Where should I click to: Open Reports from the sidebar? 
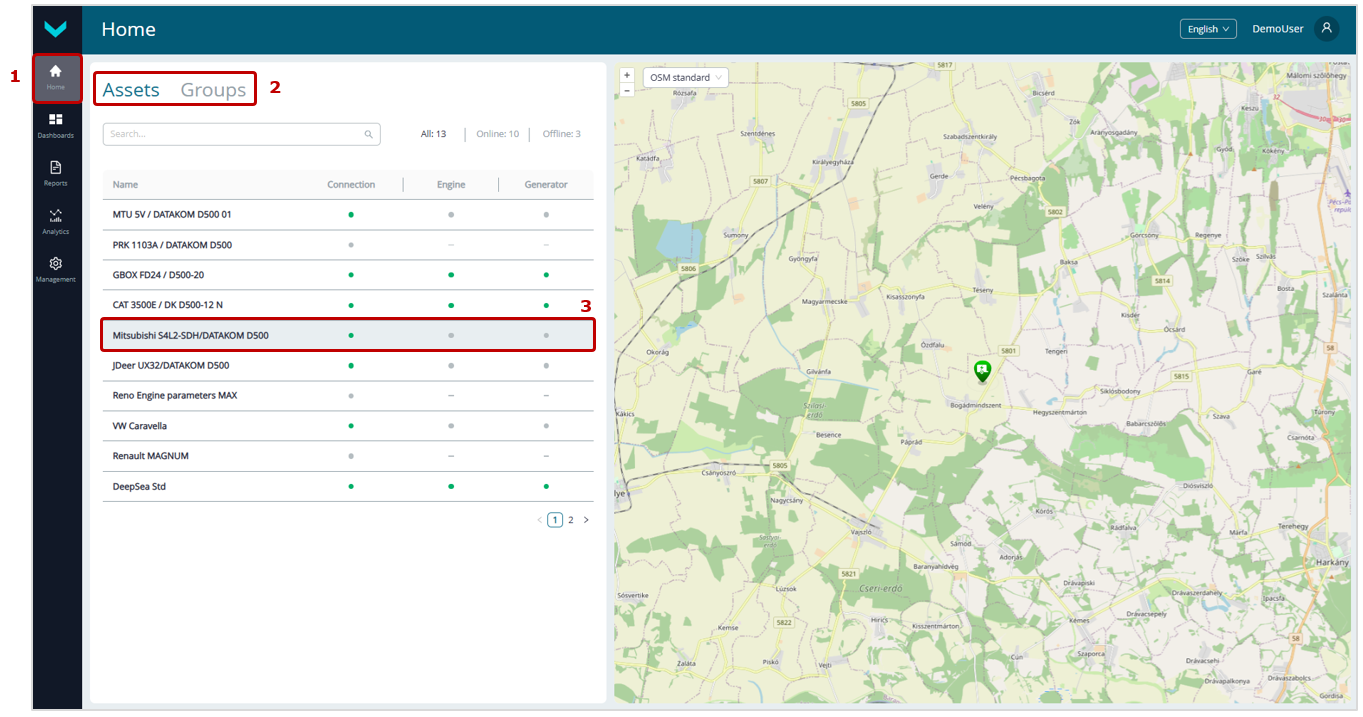click(56, 172)
